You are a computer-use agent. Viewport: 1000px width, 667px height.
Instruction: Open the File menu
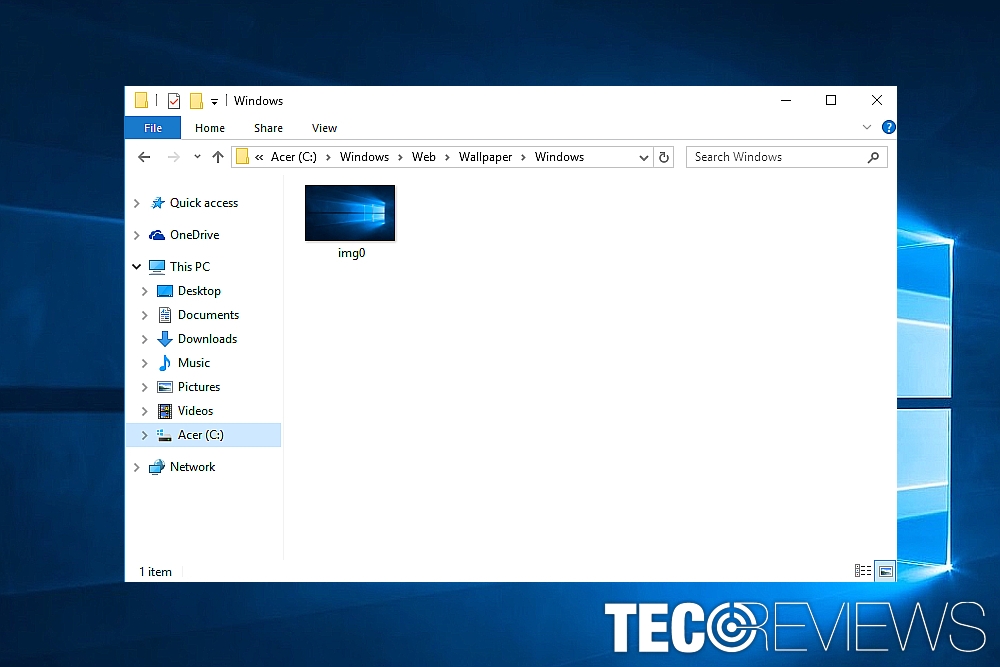[x=153, y=128]
